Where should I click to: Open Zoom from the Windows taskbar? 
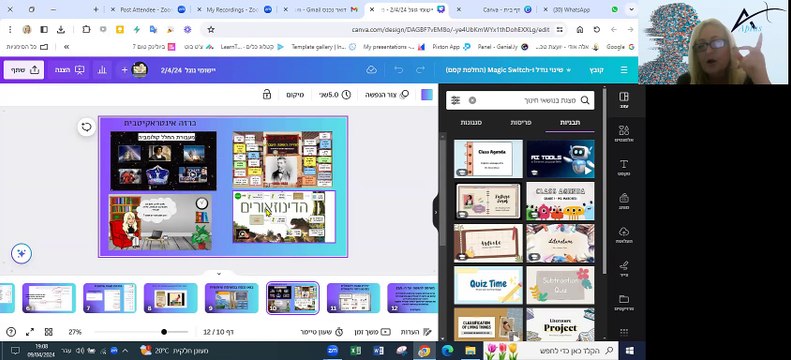coord(332,350)
